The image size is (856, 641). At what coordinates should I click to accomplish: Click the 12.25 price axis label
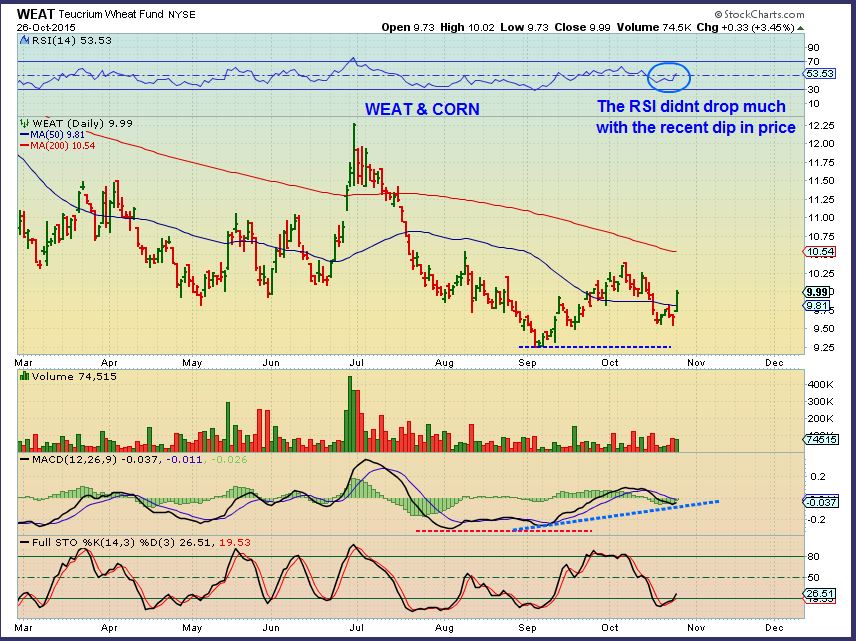click(822, 126)
